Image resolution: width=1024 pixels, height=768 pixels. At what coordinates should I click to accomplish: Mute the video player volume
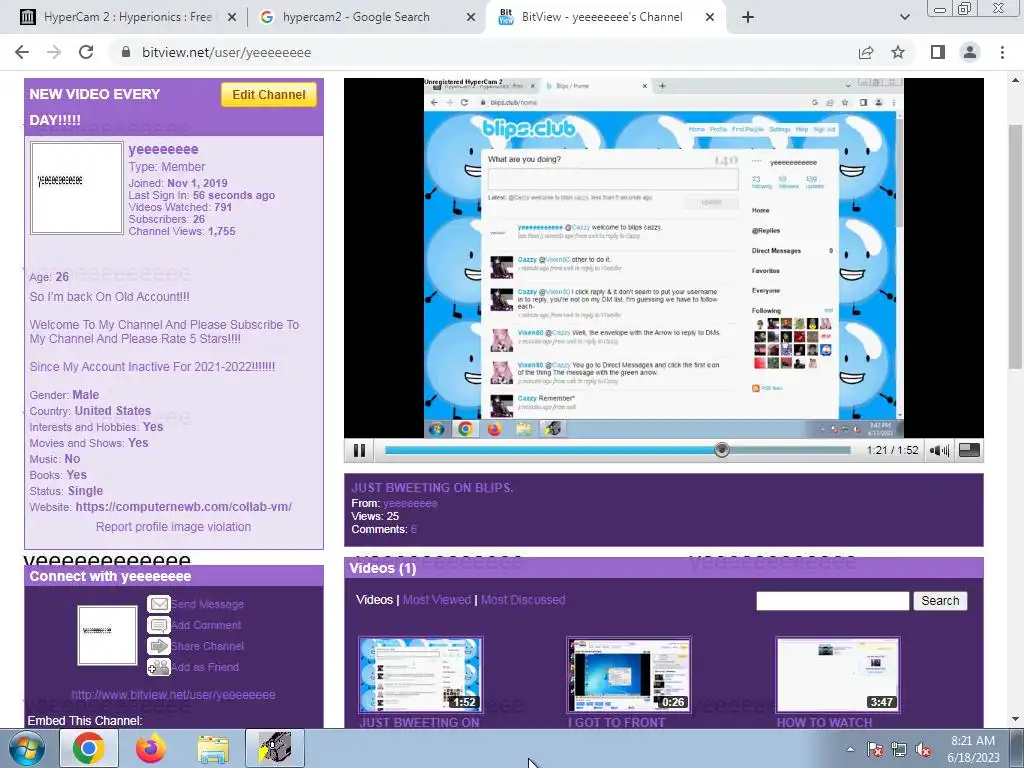click(939, 450)
